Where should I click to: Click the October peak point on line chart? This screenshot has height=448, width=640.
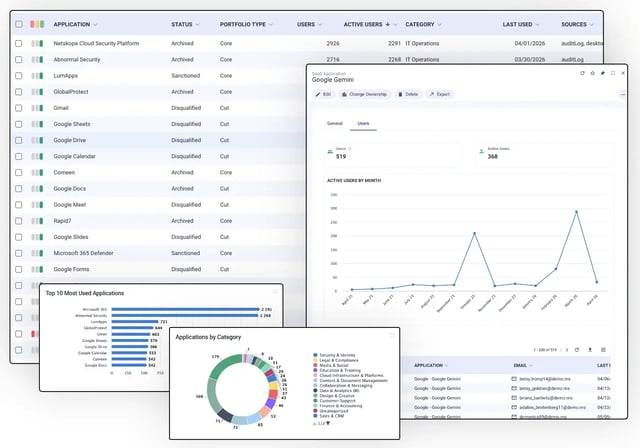pyautogui.click(x=474, y=233)
